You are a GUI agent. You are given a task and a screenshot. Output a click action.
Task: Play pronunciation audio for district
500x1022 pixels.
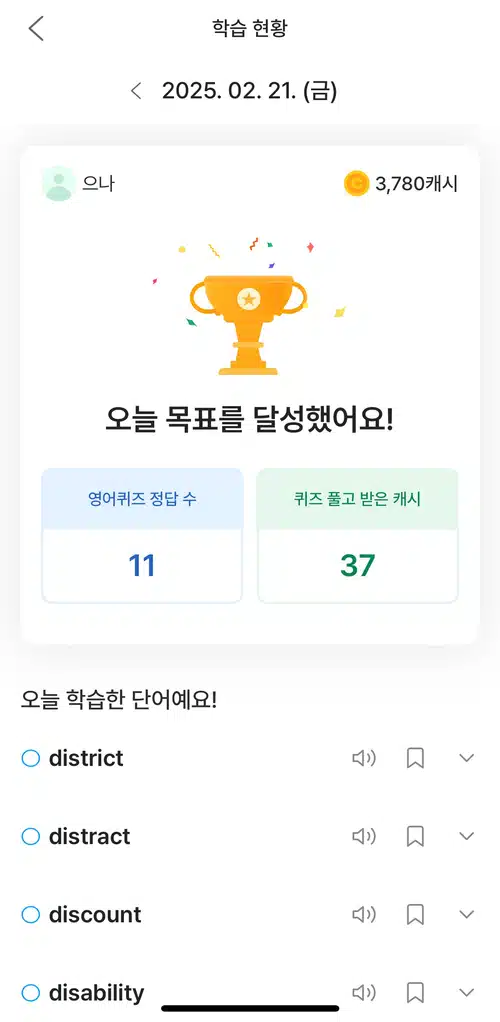pos(364,758)
